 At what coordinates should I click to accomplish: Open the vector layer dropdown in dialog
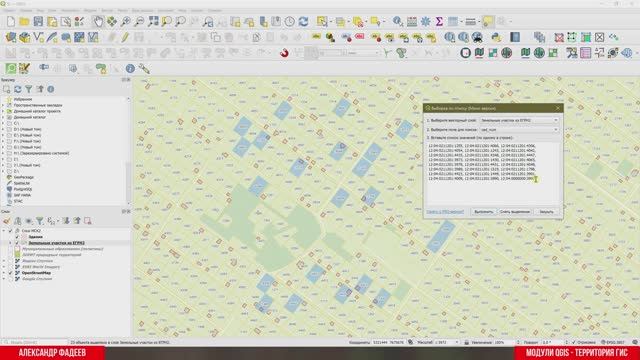(x=519, y=120)
